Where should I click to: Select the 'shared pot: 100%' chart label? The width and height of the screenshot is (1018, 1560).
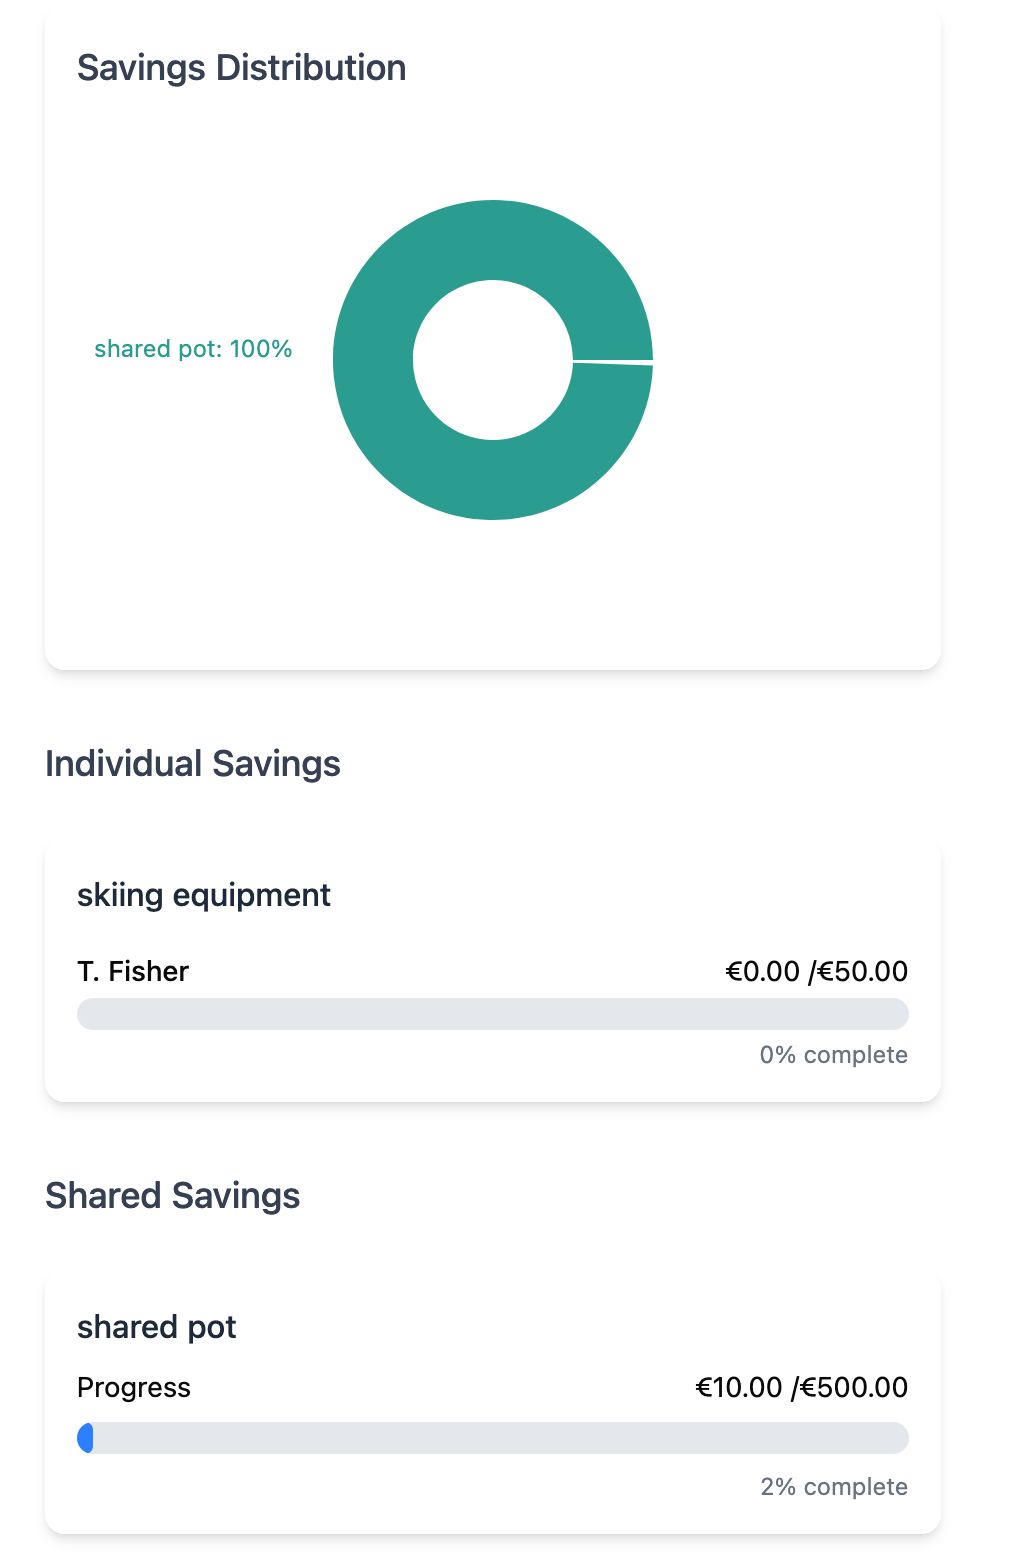193,349
